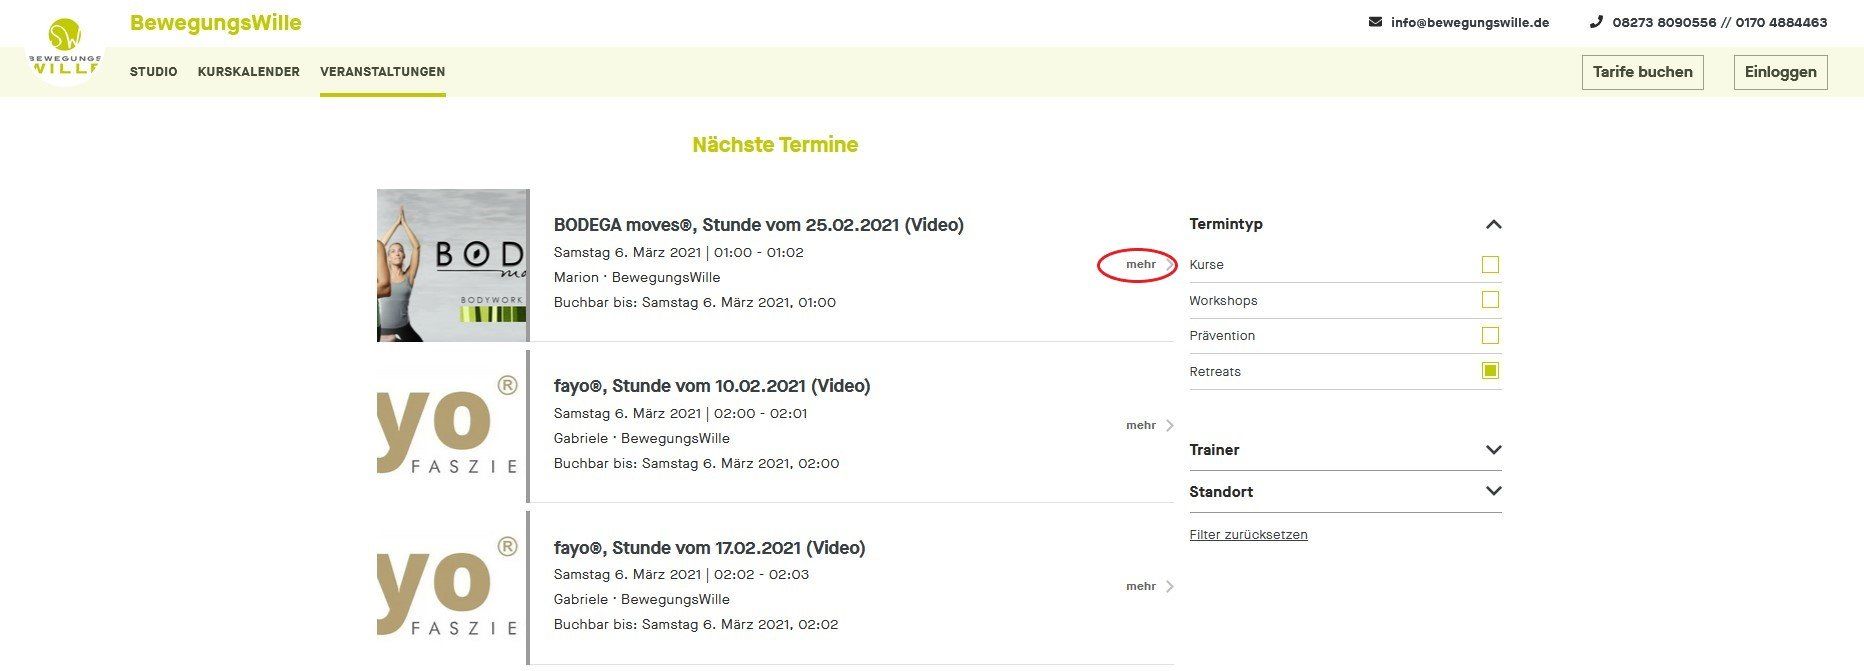
Task: Open fayo 10.02.2021 event thumbnail
Action: click(452, 426)
